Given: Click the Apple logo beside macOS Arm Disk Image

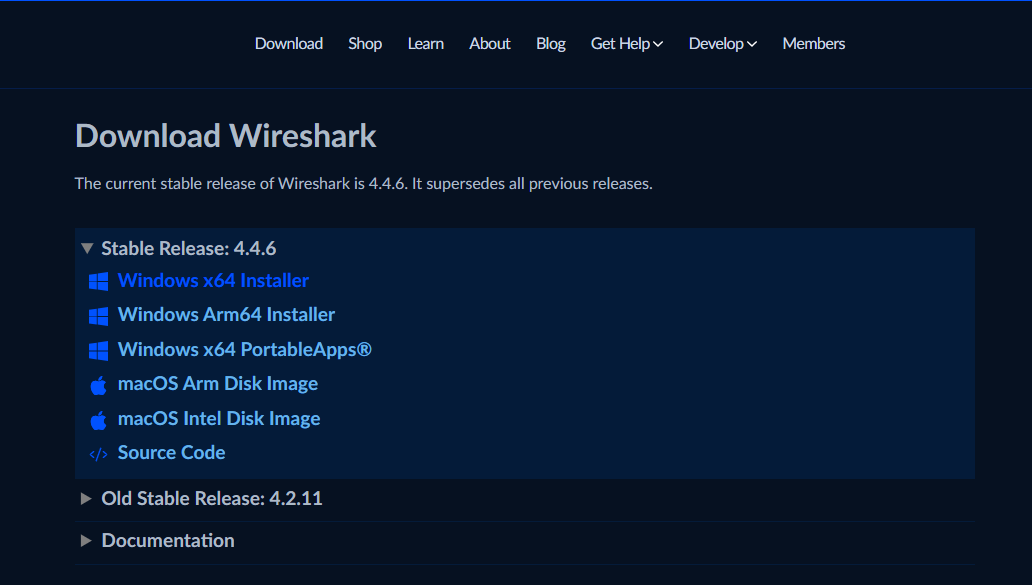Looking at the screenshot, I should point(98,385).
